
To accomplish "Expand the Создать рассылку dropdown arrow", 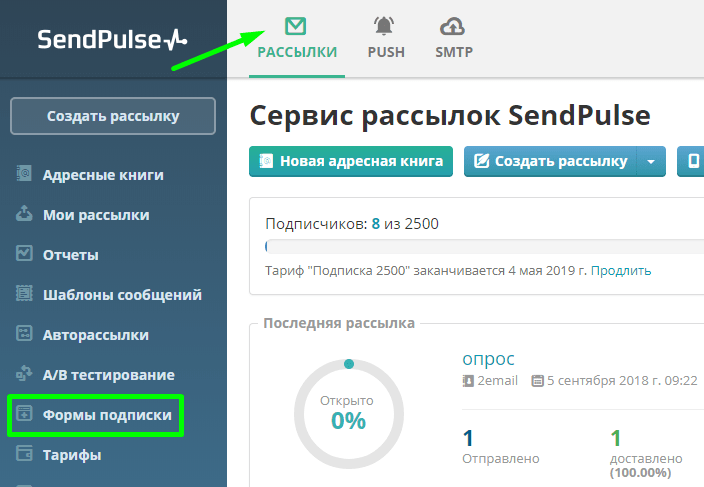I will point(651,161).
